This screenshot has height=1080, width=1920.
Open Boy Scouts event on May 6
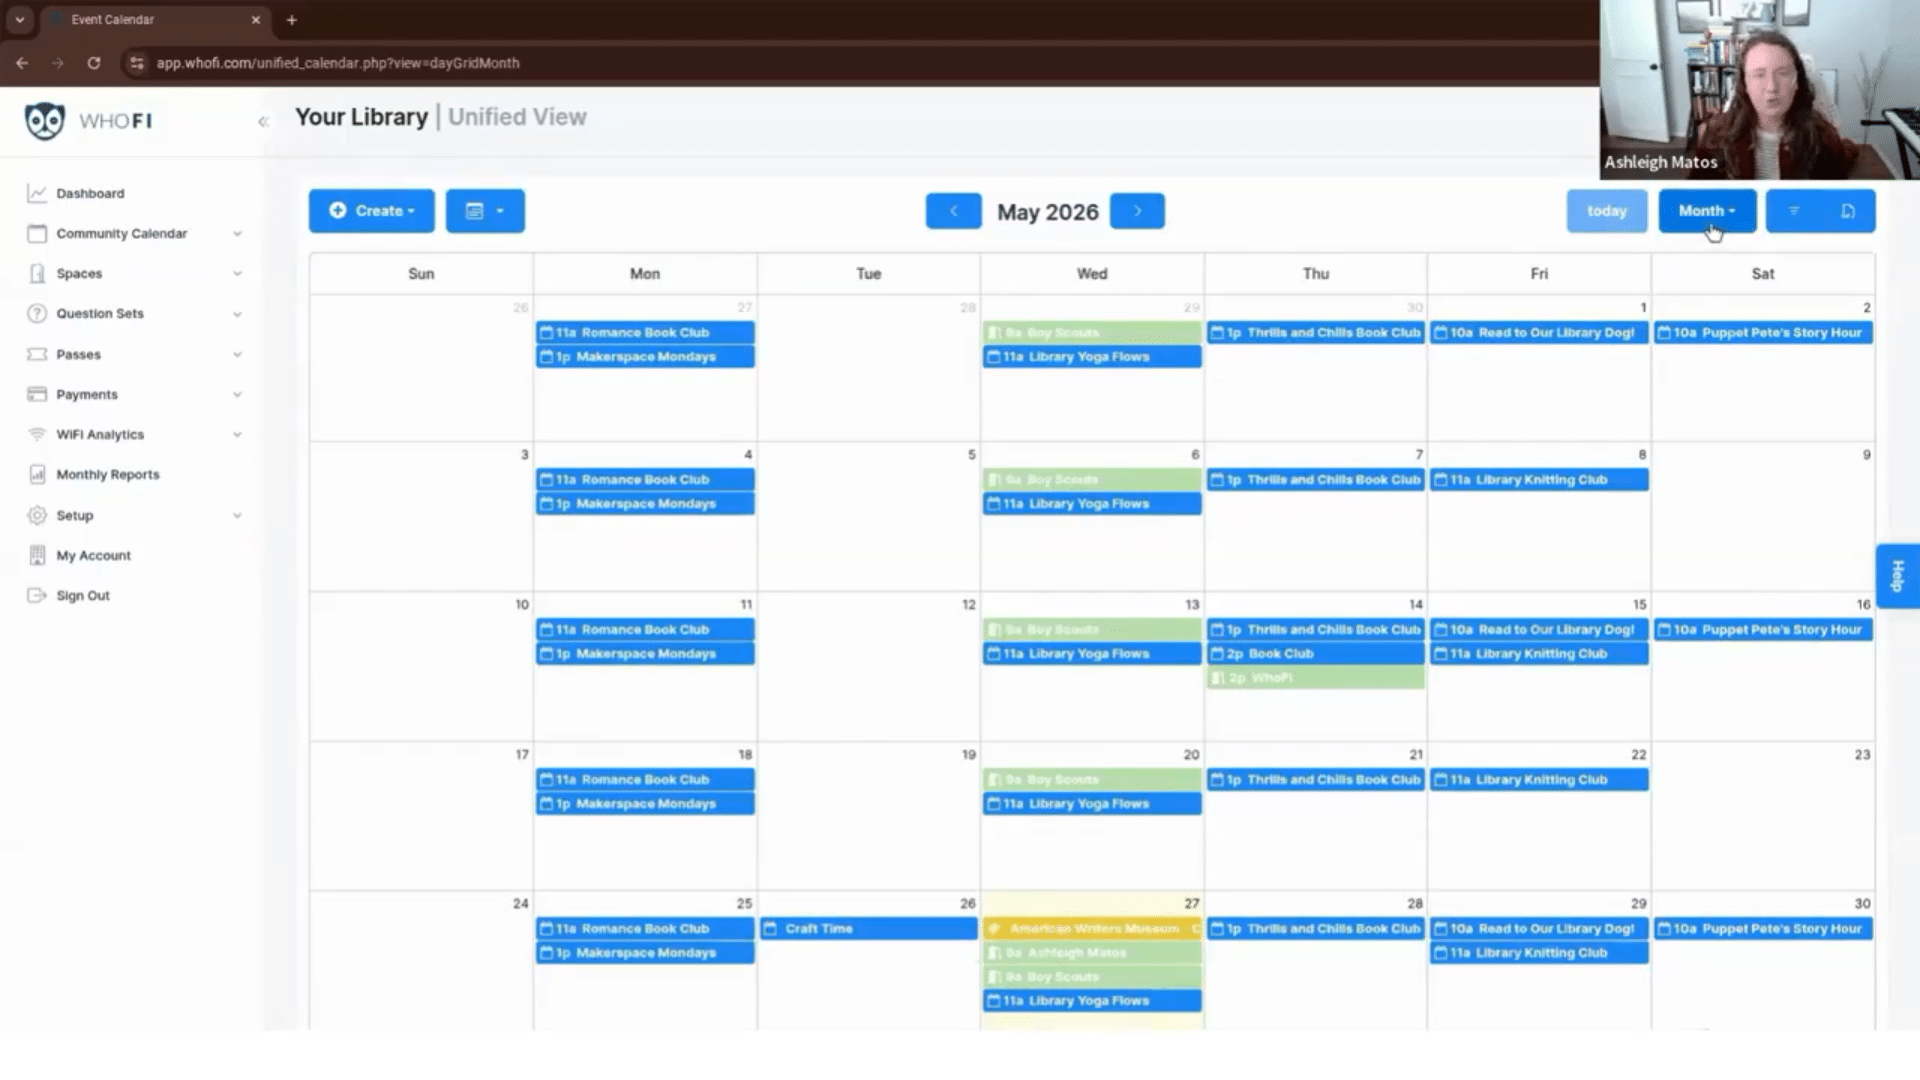click(1092, 480)
